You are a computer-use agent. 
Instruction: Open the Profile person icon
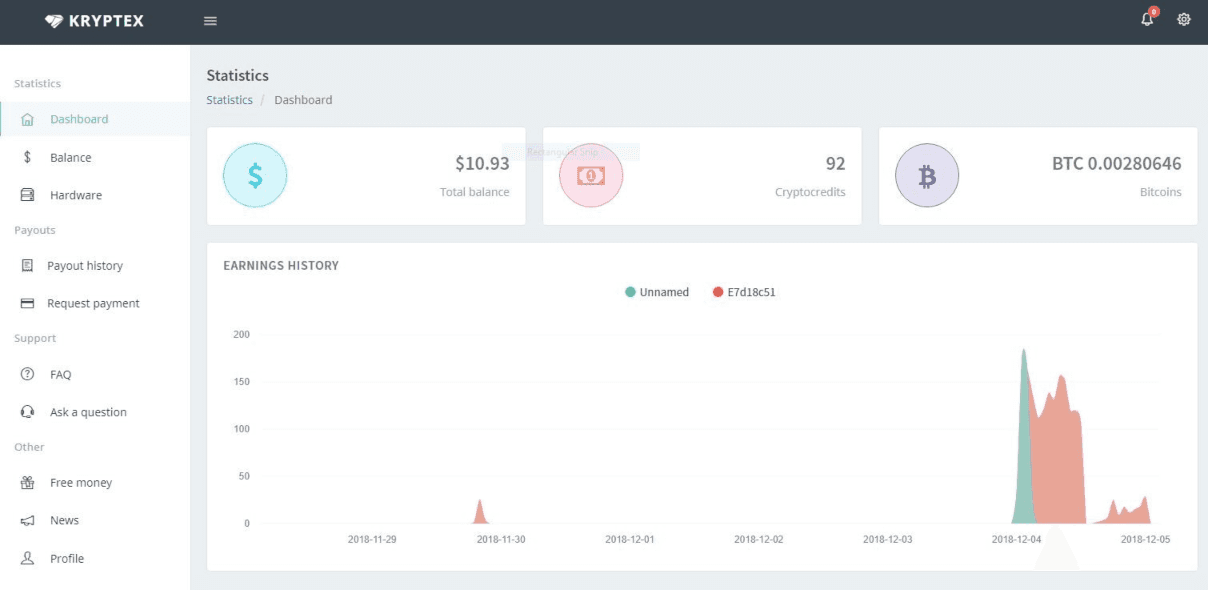point(27,557)
